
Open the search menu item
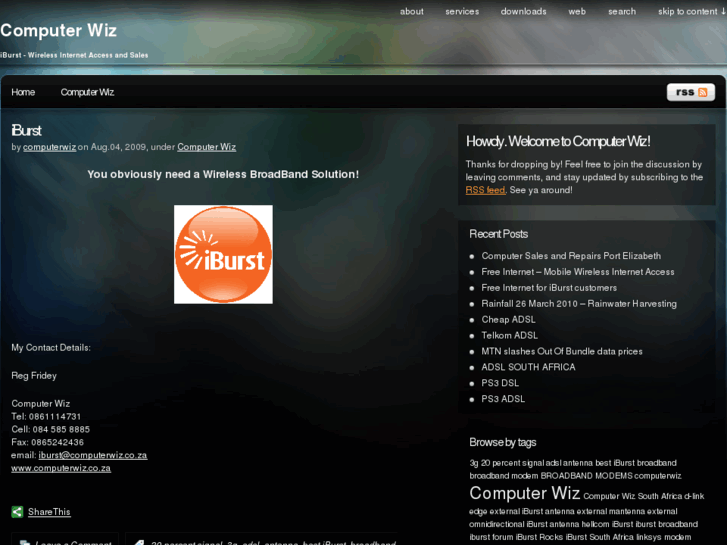pyautogui.click(x=622, y=12)
